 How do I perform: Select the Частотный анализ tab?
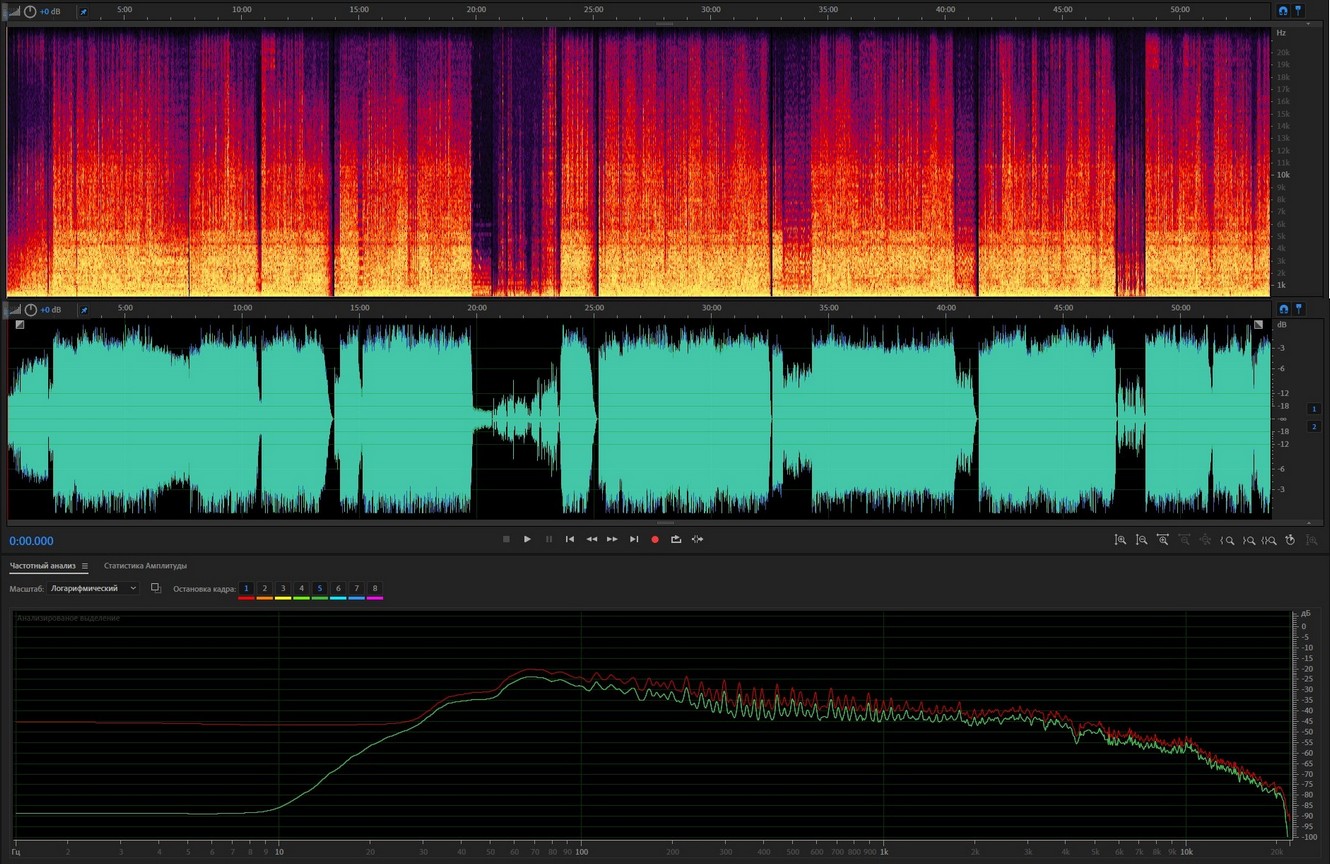(42, 566)
